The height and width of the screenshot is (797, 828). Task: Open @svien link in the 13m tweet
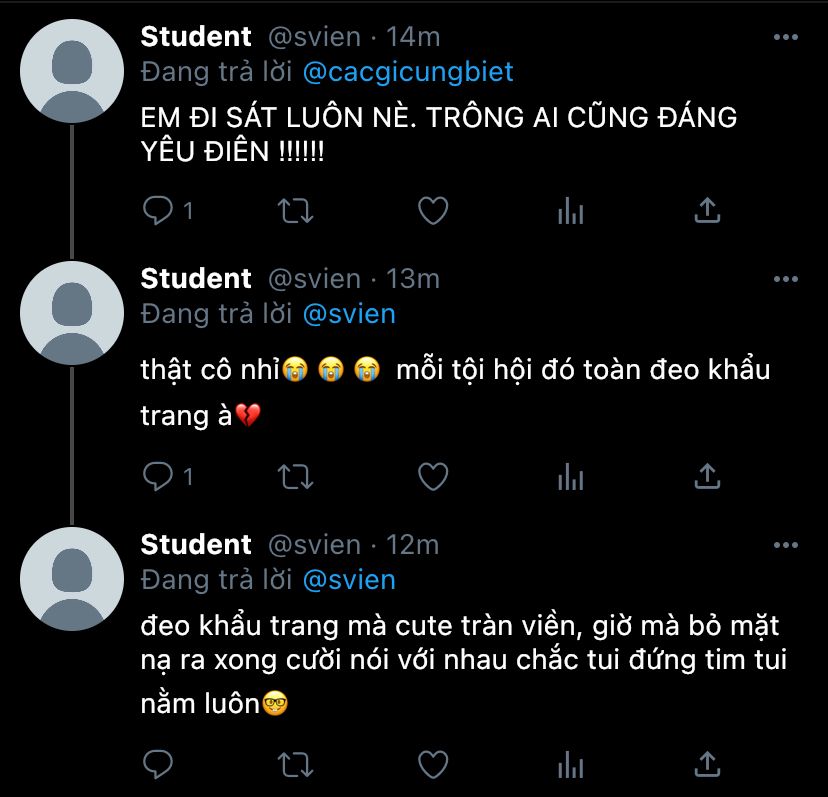[x=349, y=314]
